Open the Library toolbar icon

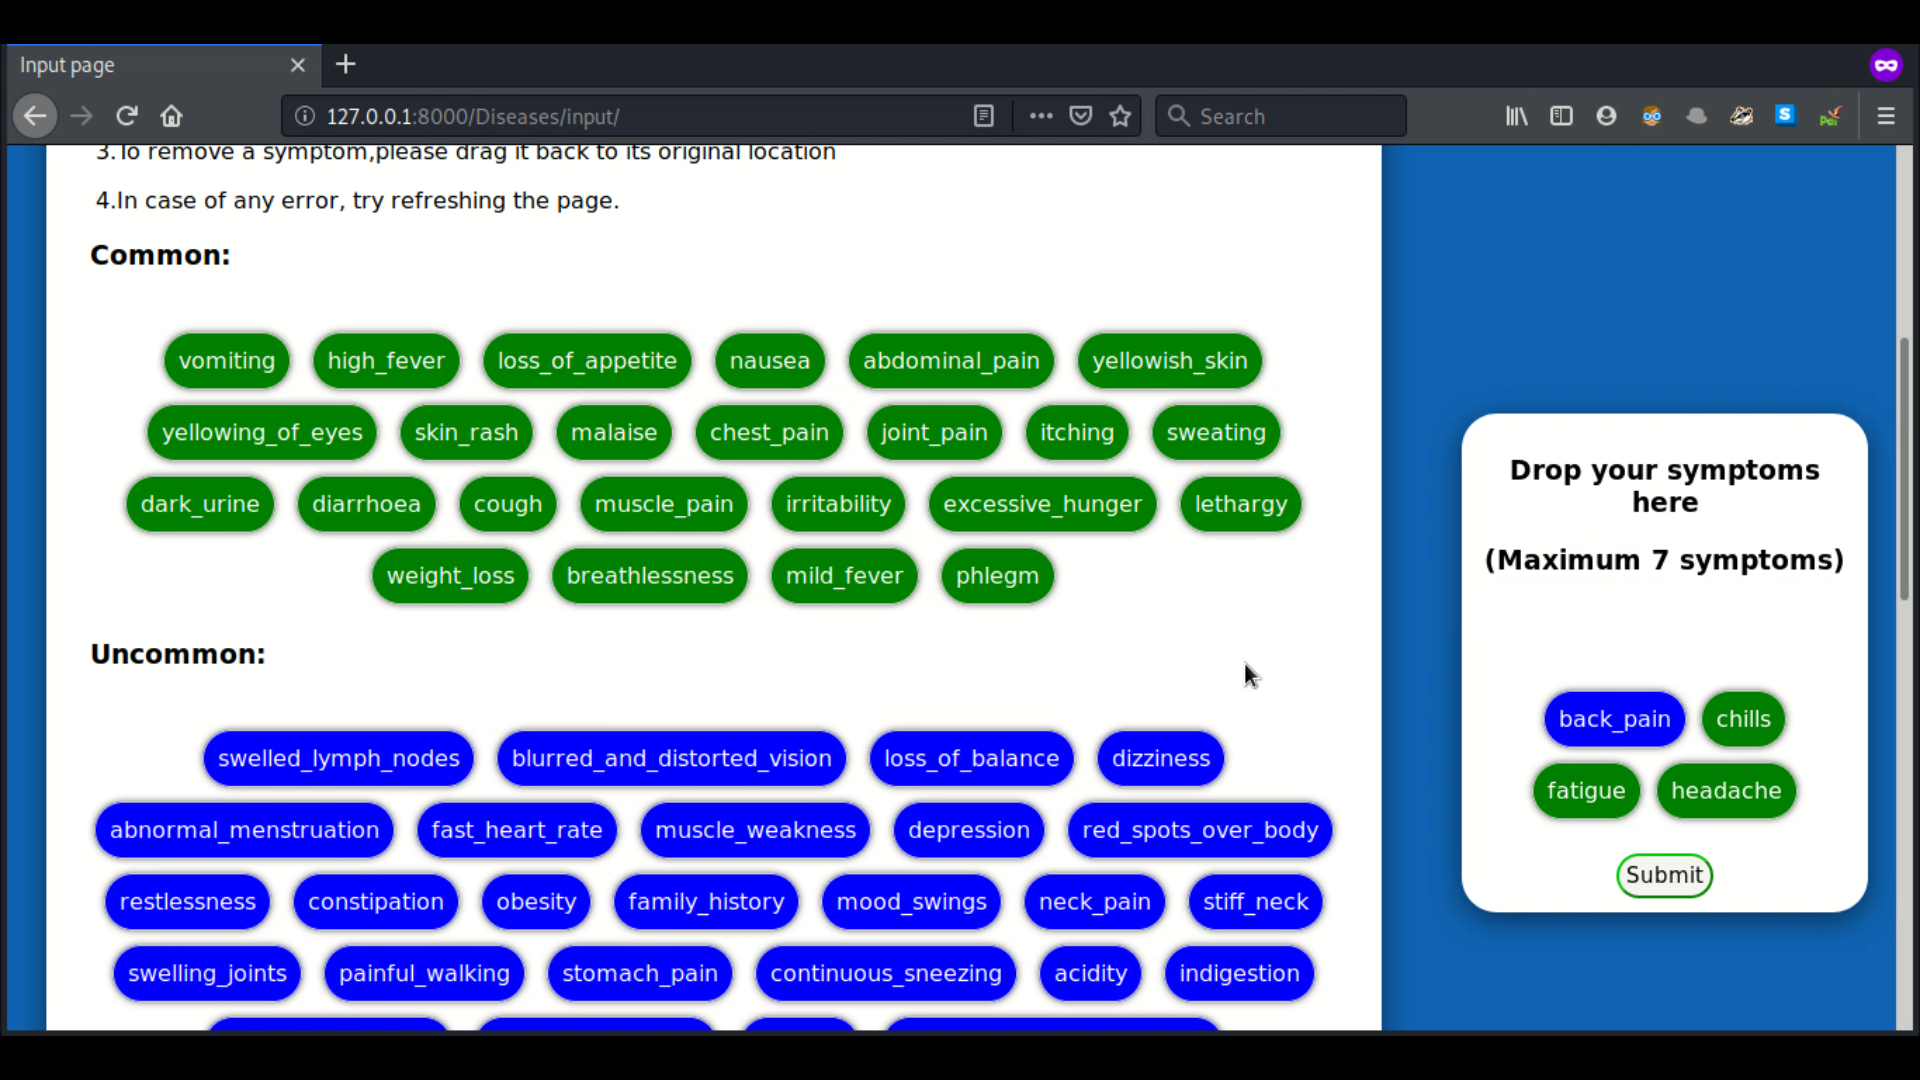click(1516, 116)
